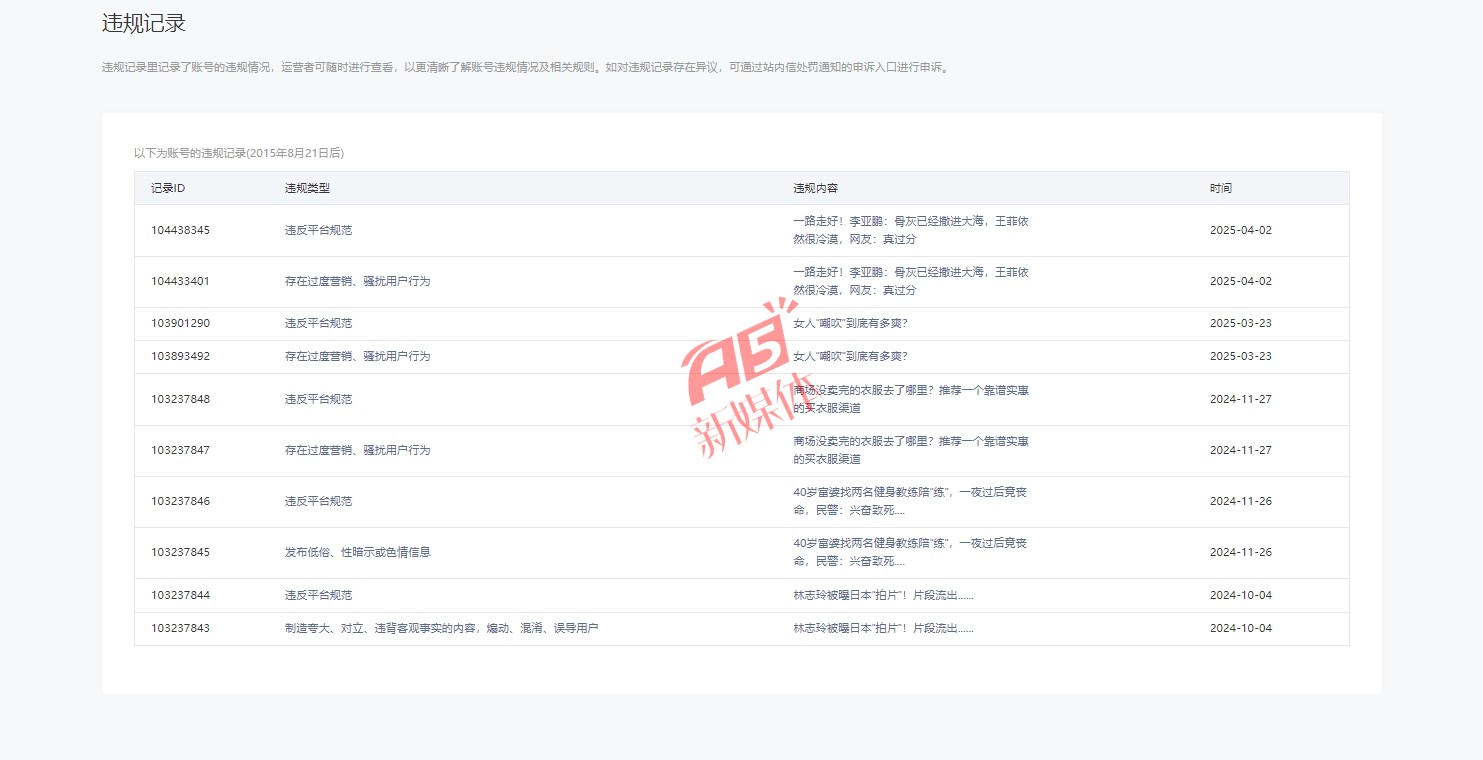Click record ID 104438345

(181, 230)
